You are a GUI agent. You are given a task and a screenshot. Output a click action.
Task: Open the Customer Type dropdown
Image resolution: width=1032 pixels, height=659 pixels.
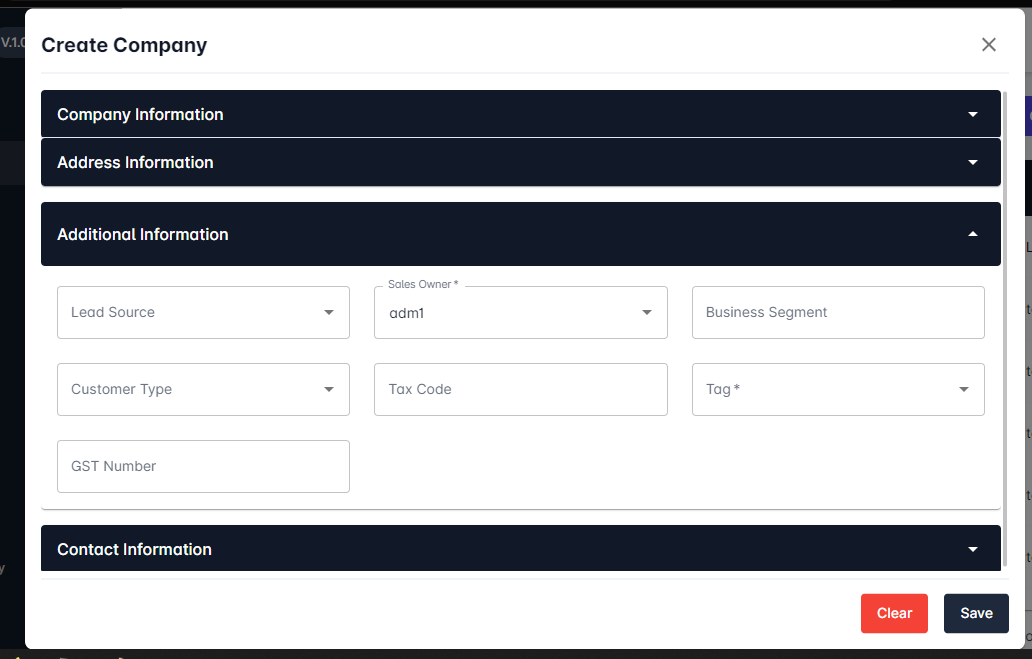(x=190, y=389)
